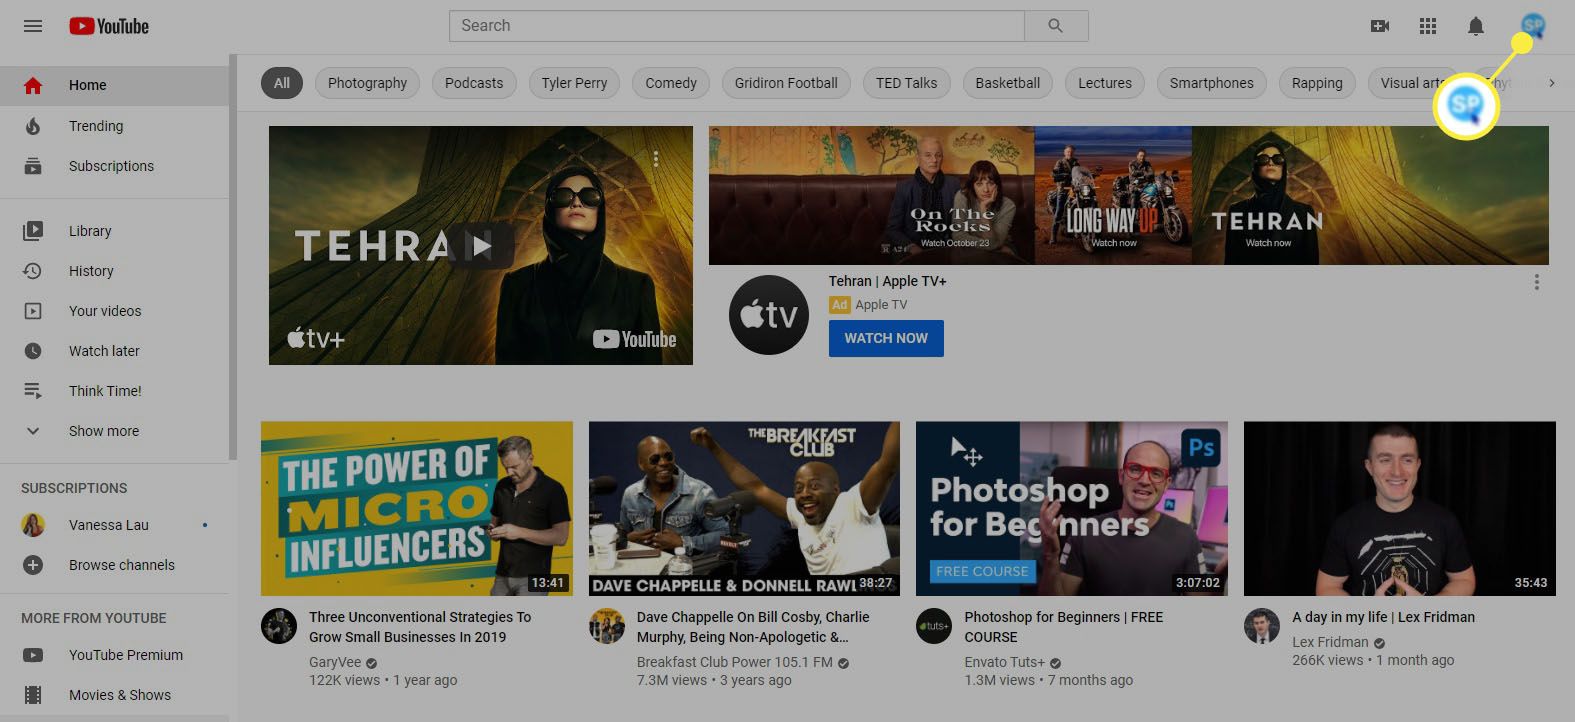Open the Tehran ad options menu
Viewport: 1575px width, 722px height.
click(x=1537, y=283)
